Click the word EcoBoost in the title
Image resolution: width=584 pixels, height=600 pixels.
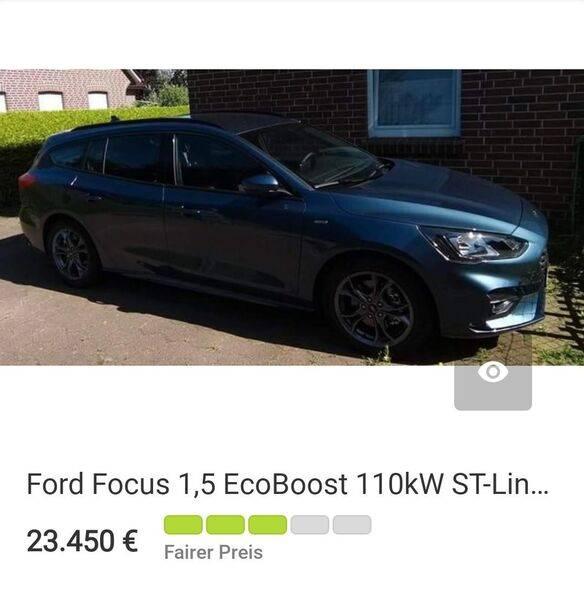click(x=285, y=484)
